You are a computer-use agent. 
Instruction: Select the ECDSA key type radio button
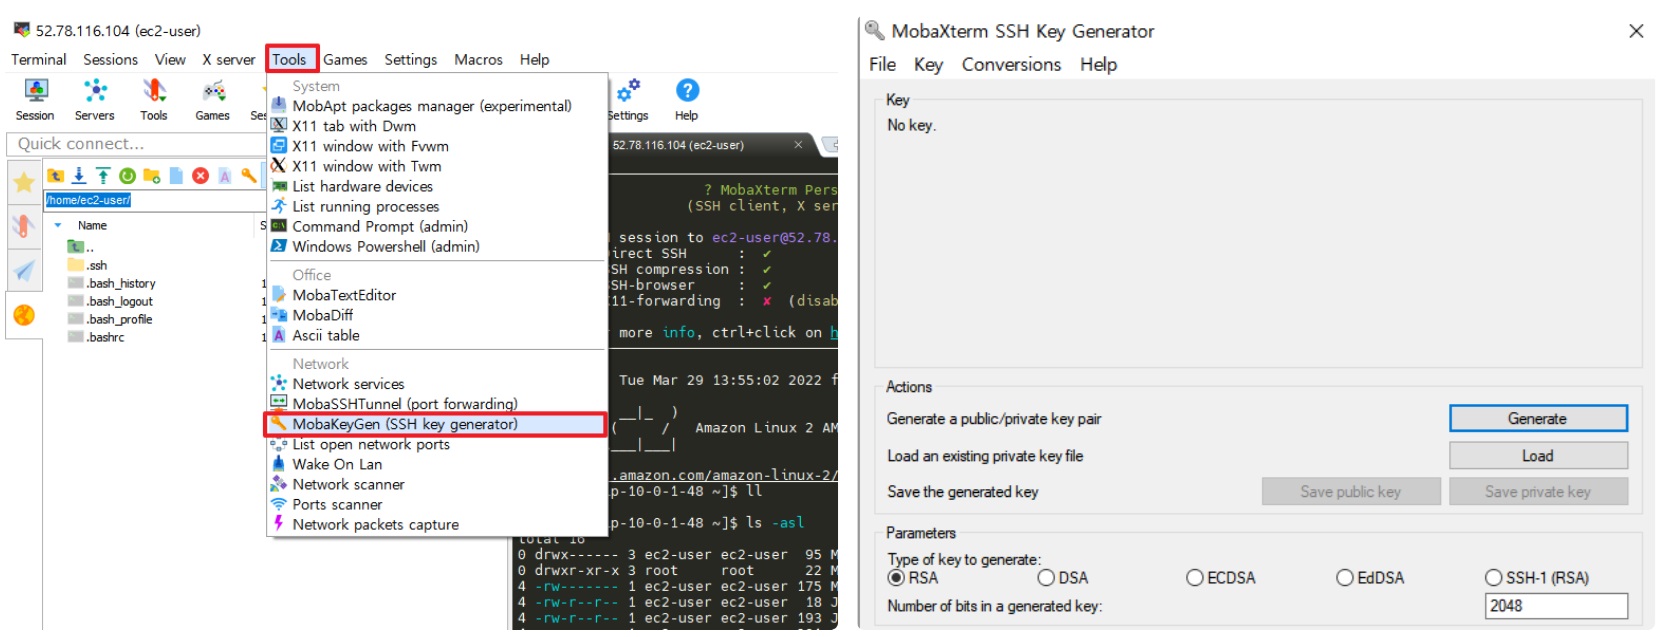click(x=1194, y=578)
